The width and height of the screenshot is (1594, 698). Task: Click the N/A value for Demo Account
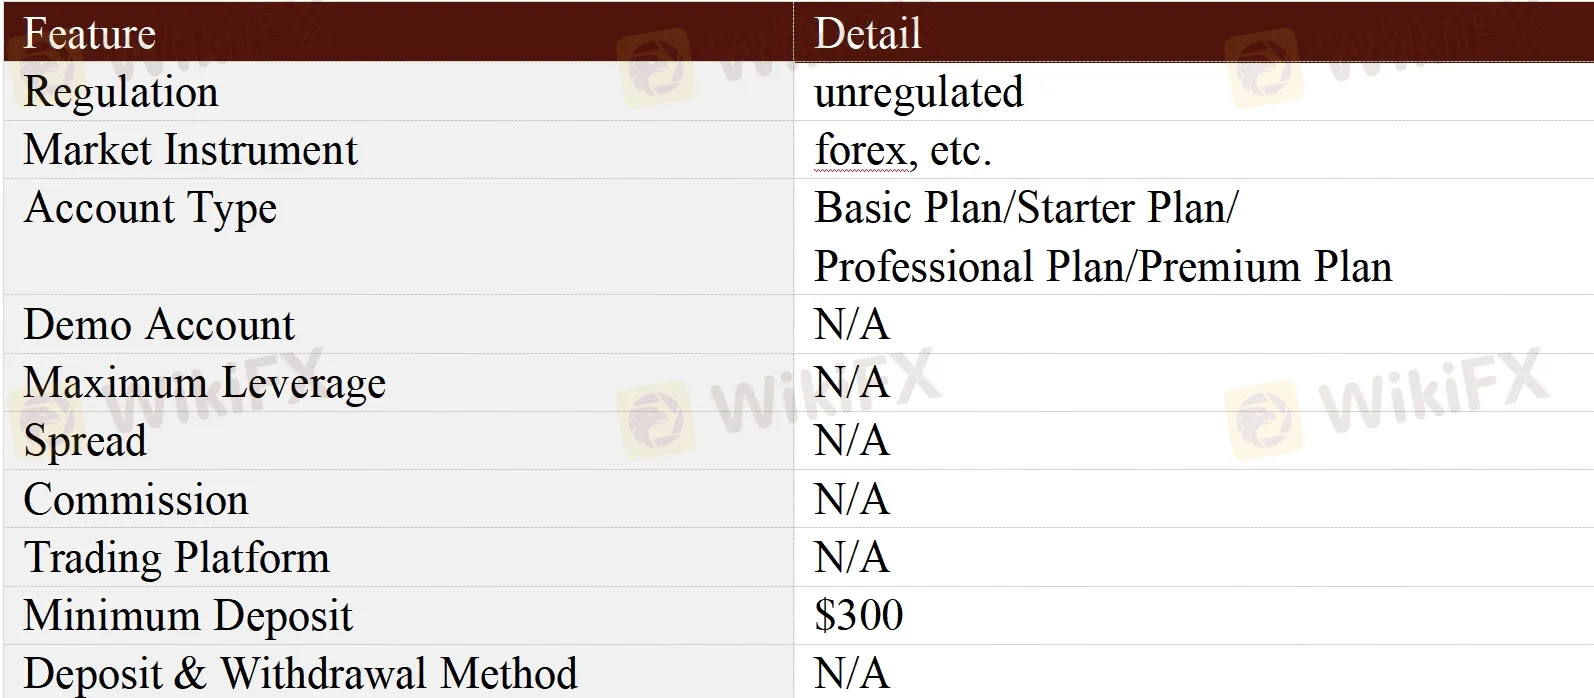[851, 325]
